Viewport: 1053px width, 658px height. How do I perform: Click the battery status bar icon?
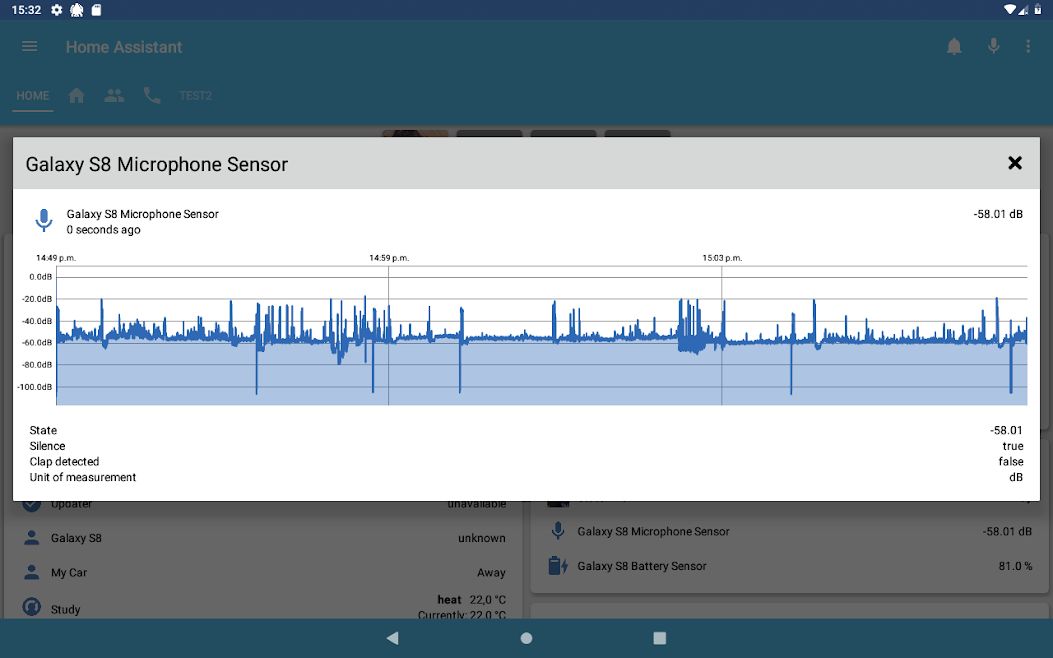point(1038,9)
